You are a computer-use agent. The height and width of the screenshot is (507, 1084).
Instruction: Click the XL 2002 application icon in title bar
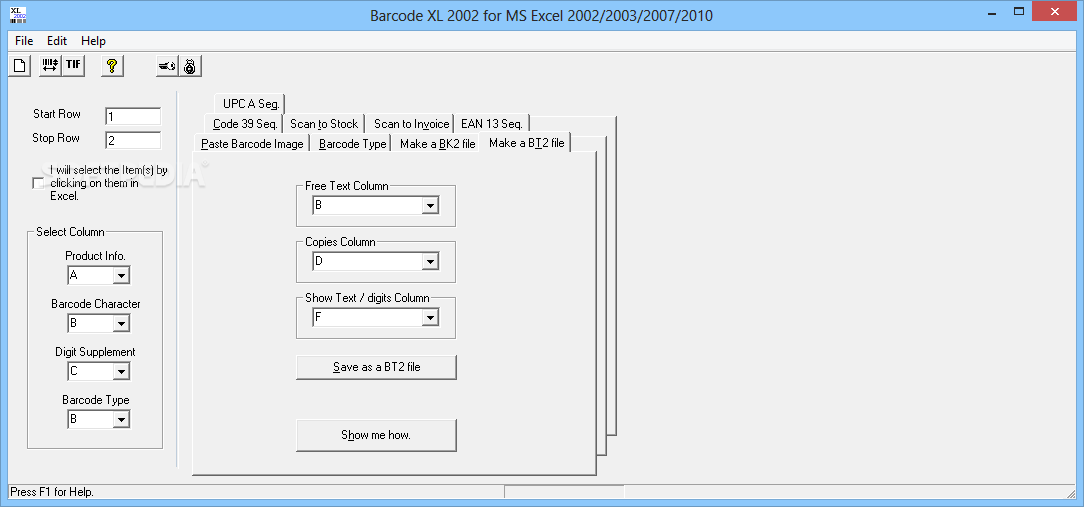[19, 12]
